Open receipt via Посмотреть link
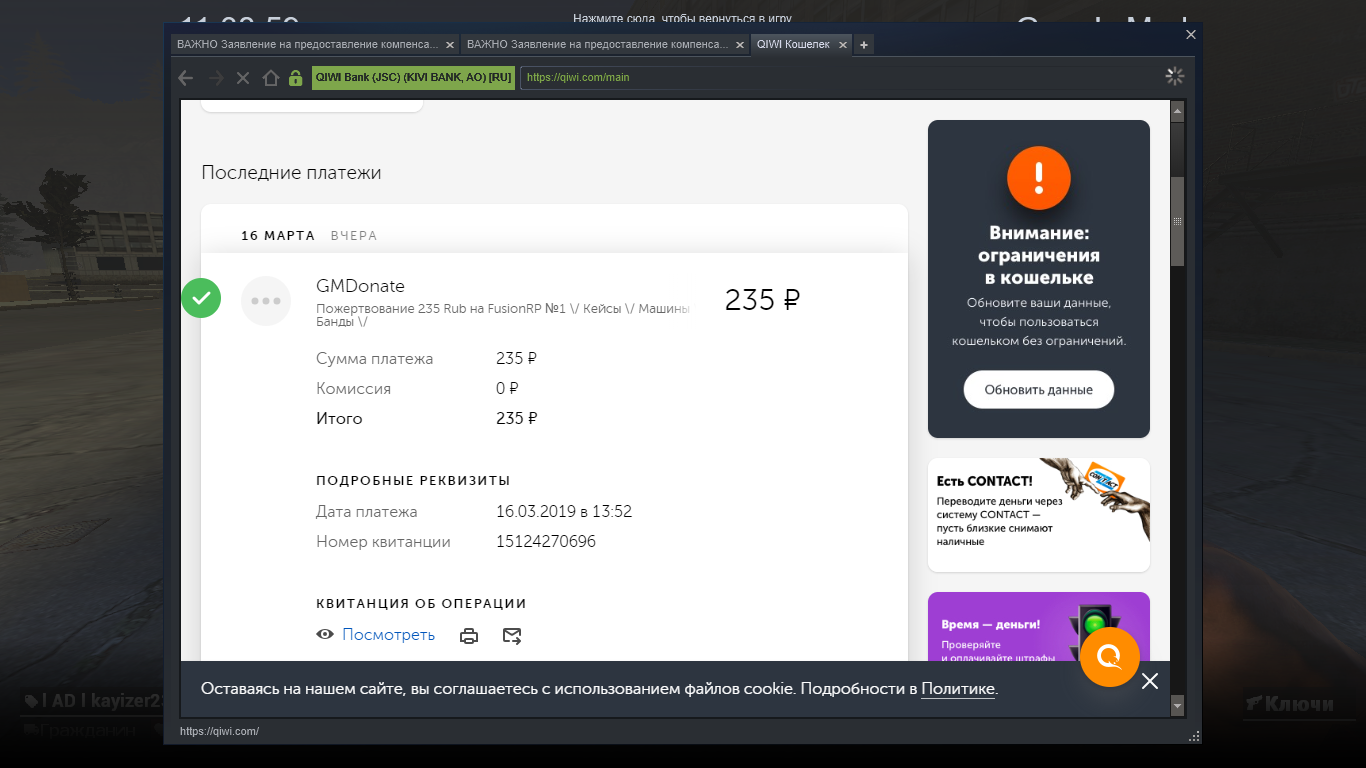The image size is (1366, 768). (x=388, y=635)
